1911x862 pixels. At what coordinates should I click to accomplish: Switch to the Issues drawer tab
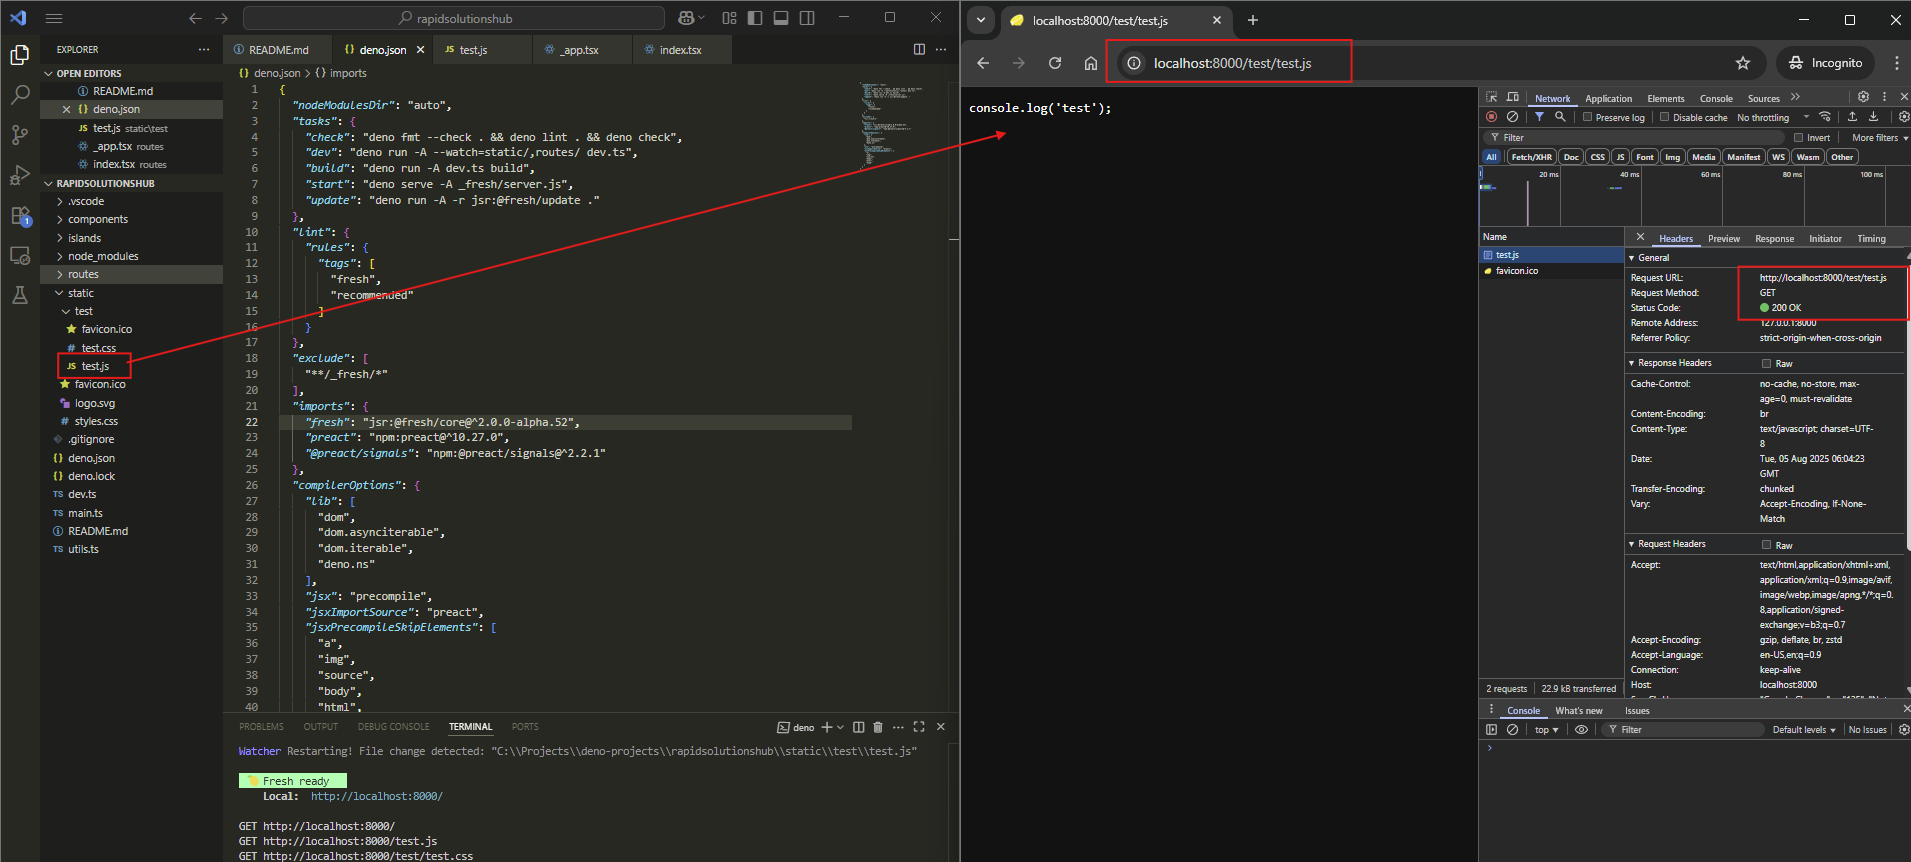point(1637,711)
